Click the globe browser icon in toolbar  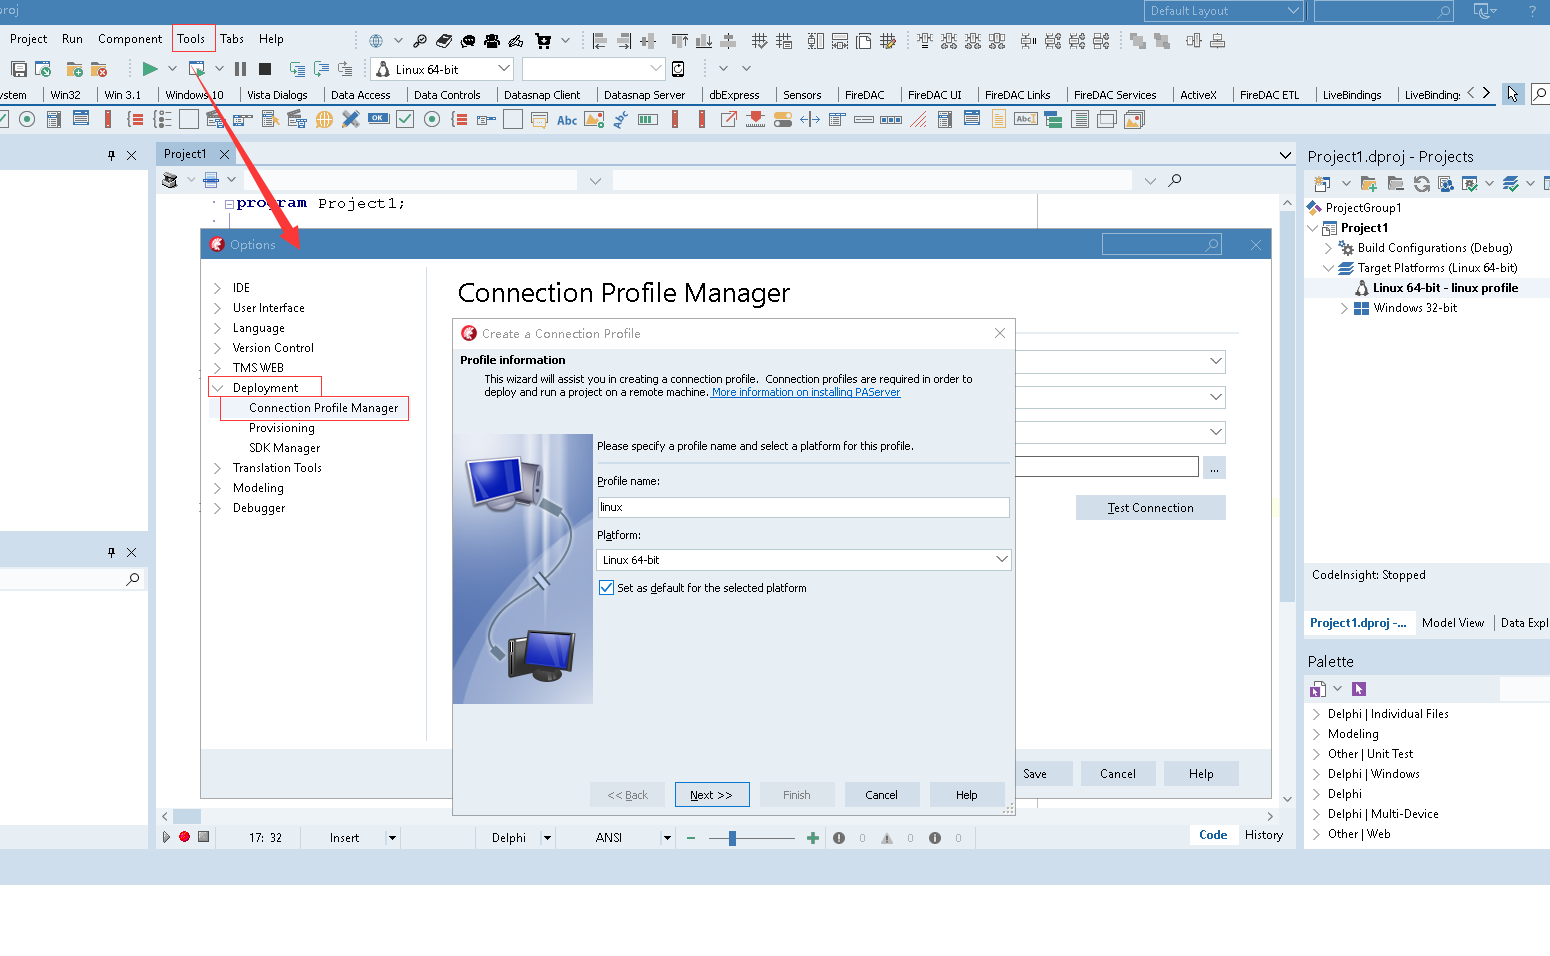[376, 41]
